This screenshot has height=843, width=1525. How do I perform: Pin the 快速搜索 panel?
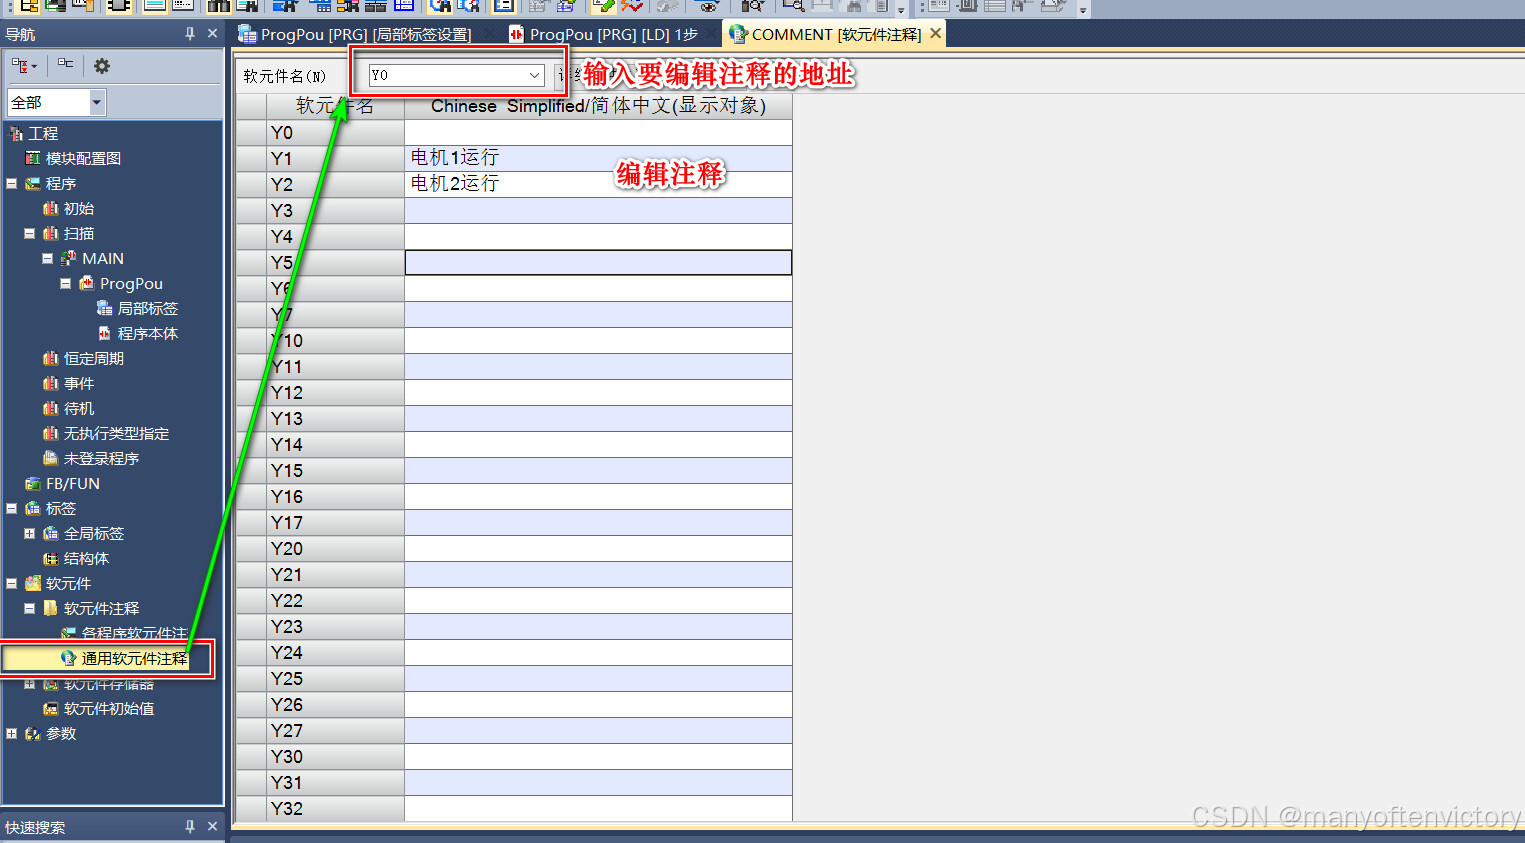pos(190,826)
